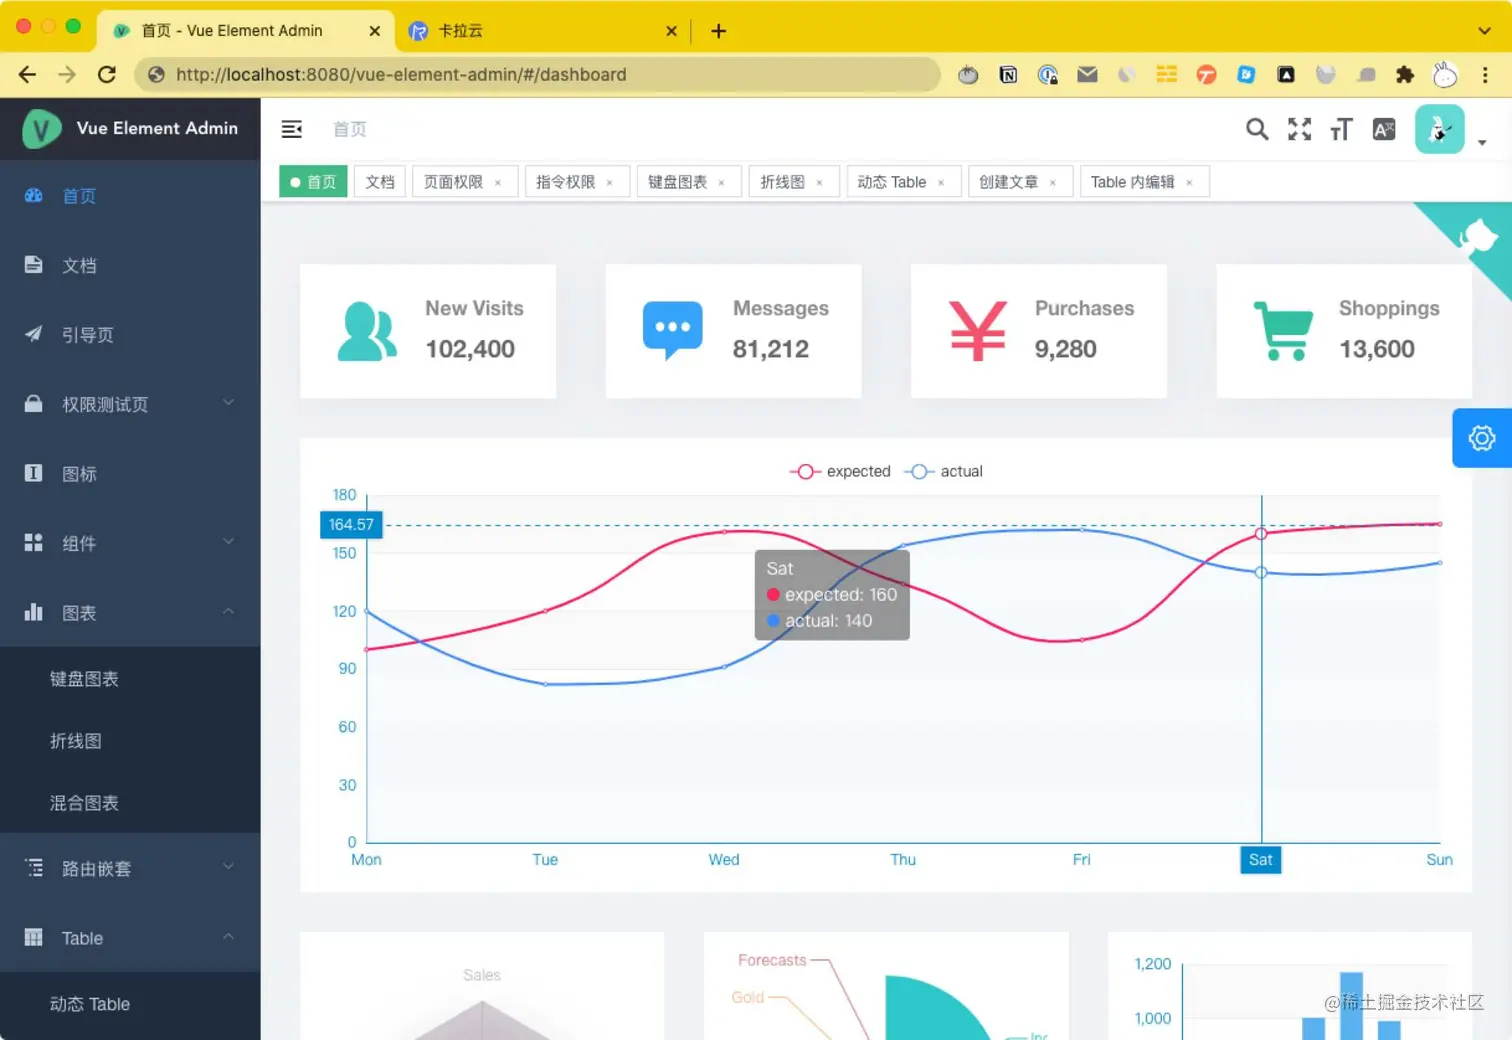Open 图标 in the sidebar
The height and width of the screenshot is (1040, 1512).
coord(130,474)
